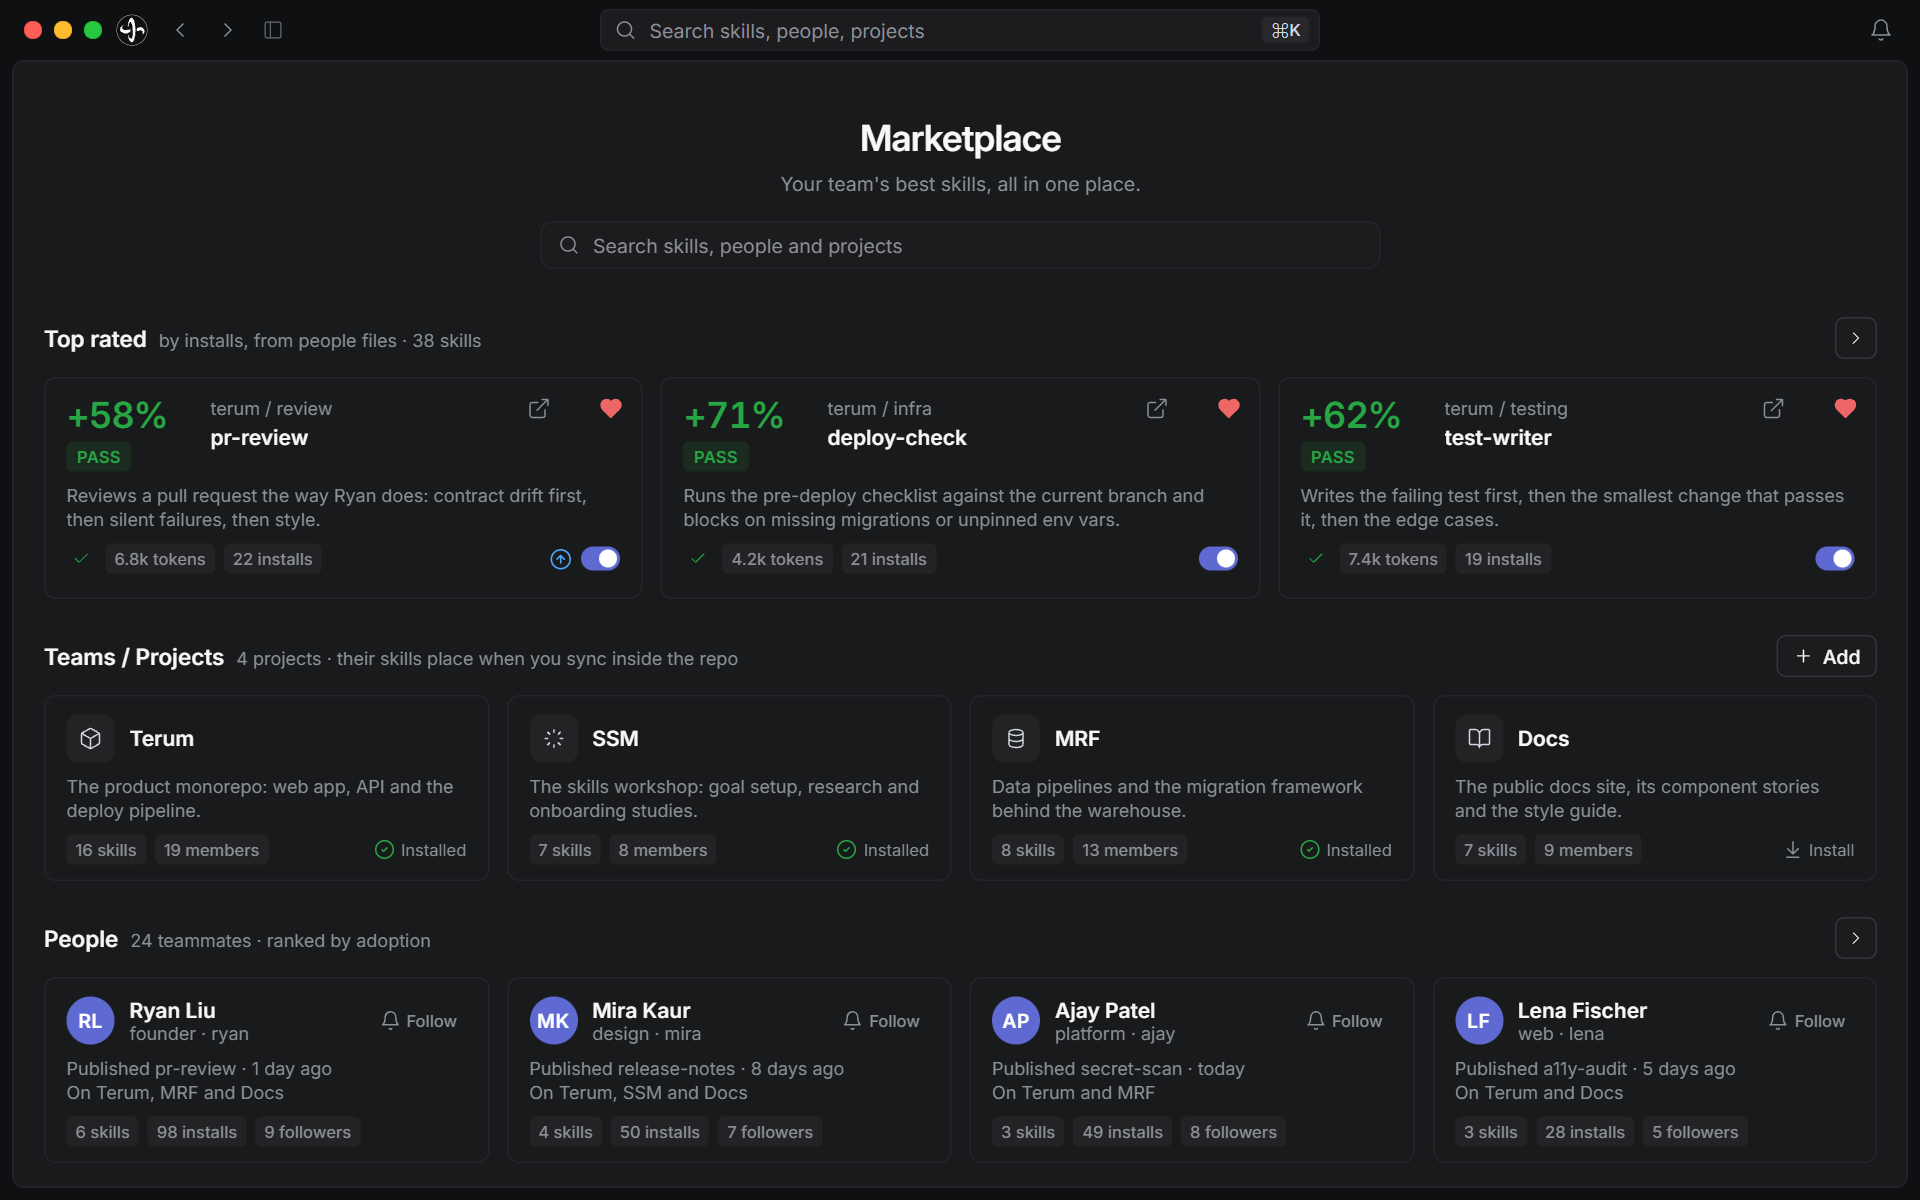Click the MRF database icon
Image resolution: width=1920 pixels, height=1200 pixels.
tap(1015, 738)
